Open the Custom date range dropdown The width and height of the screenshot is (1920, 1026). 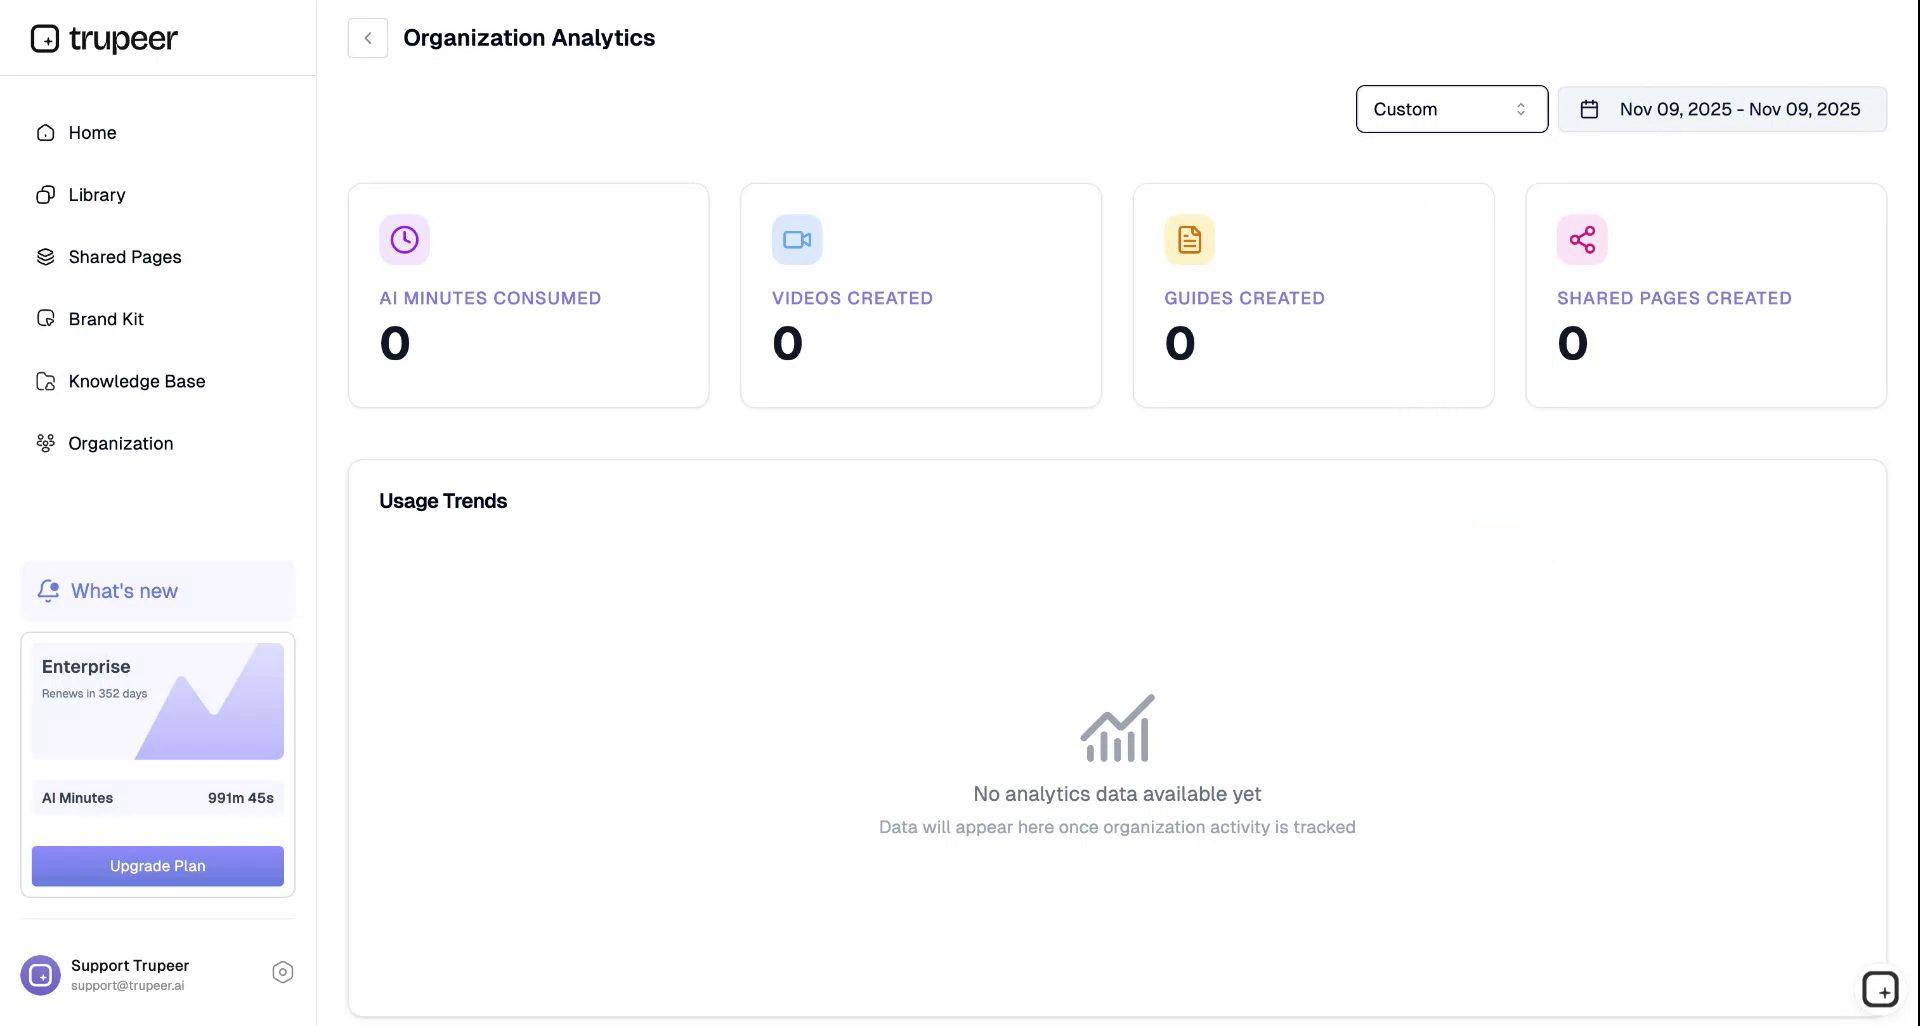click(x=1451, y=109)
